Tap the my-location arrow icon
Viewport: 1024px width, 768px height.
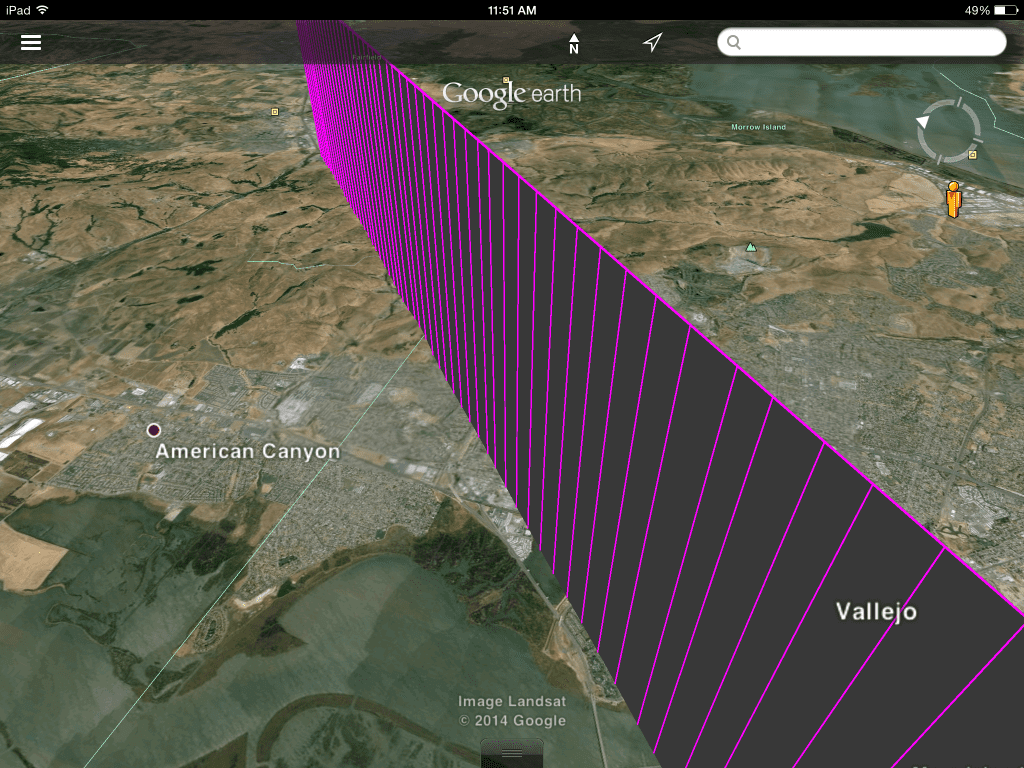tap(652, 42)
